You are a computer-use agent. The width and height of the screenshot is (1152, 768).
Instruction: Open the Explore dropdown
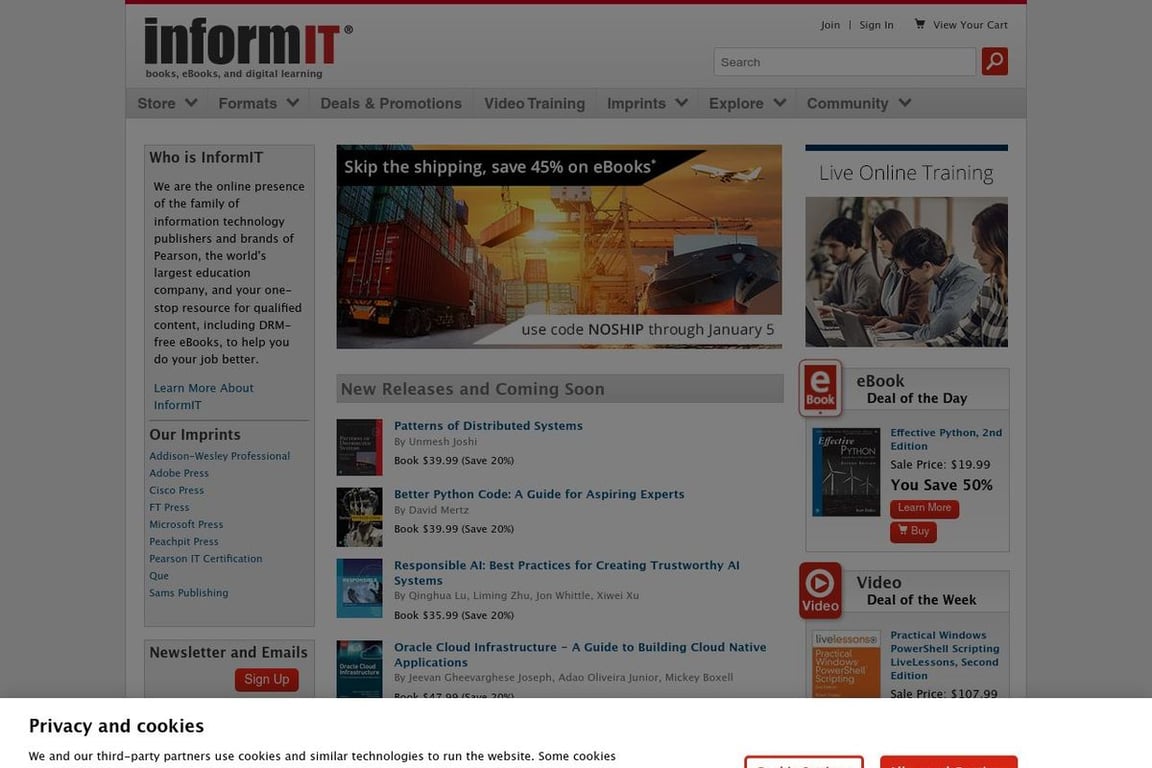point(746,103)
